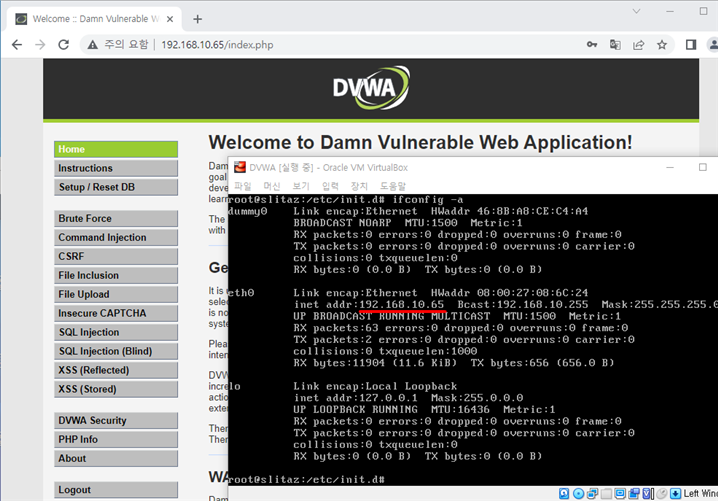Open the 장치 menu in VirtualBox
The image size is (718, 501).
click(x=359, y=186)
